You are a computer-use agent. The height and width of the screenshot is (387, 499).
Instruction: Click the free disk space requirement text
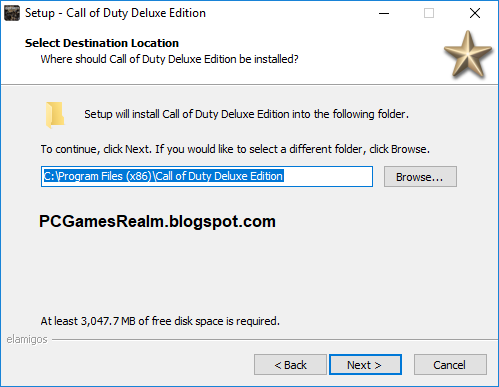tap(160, 321)
